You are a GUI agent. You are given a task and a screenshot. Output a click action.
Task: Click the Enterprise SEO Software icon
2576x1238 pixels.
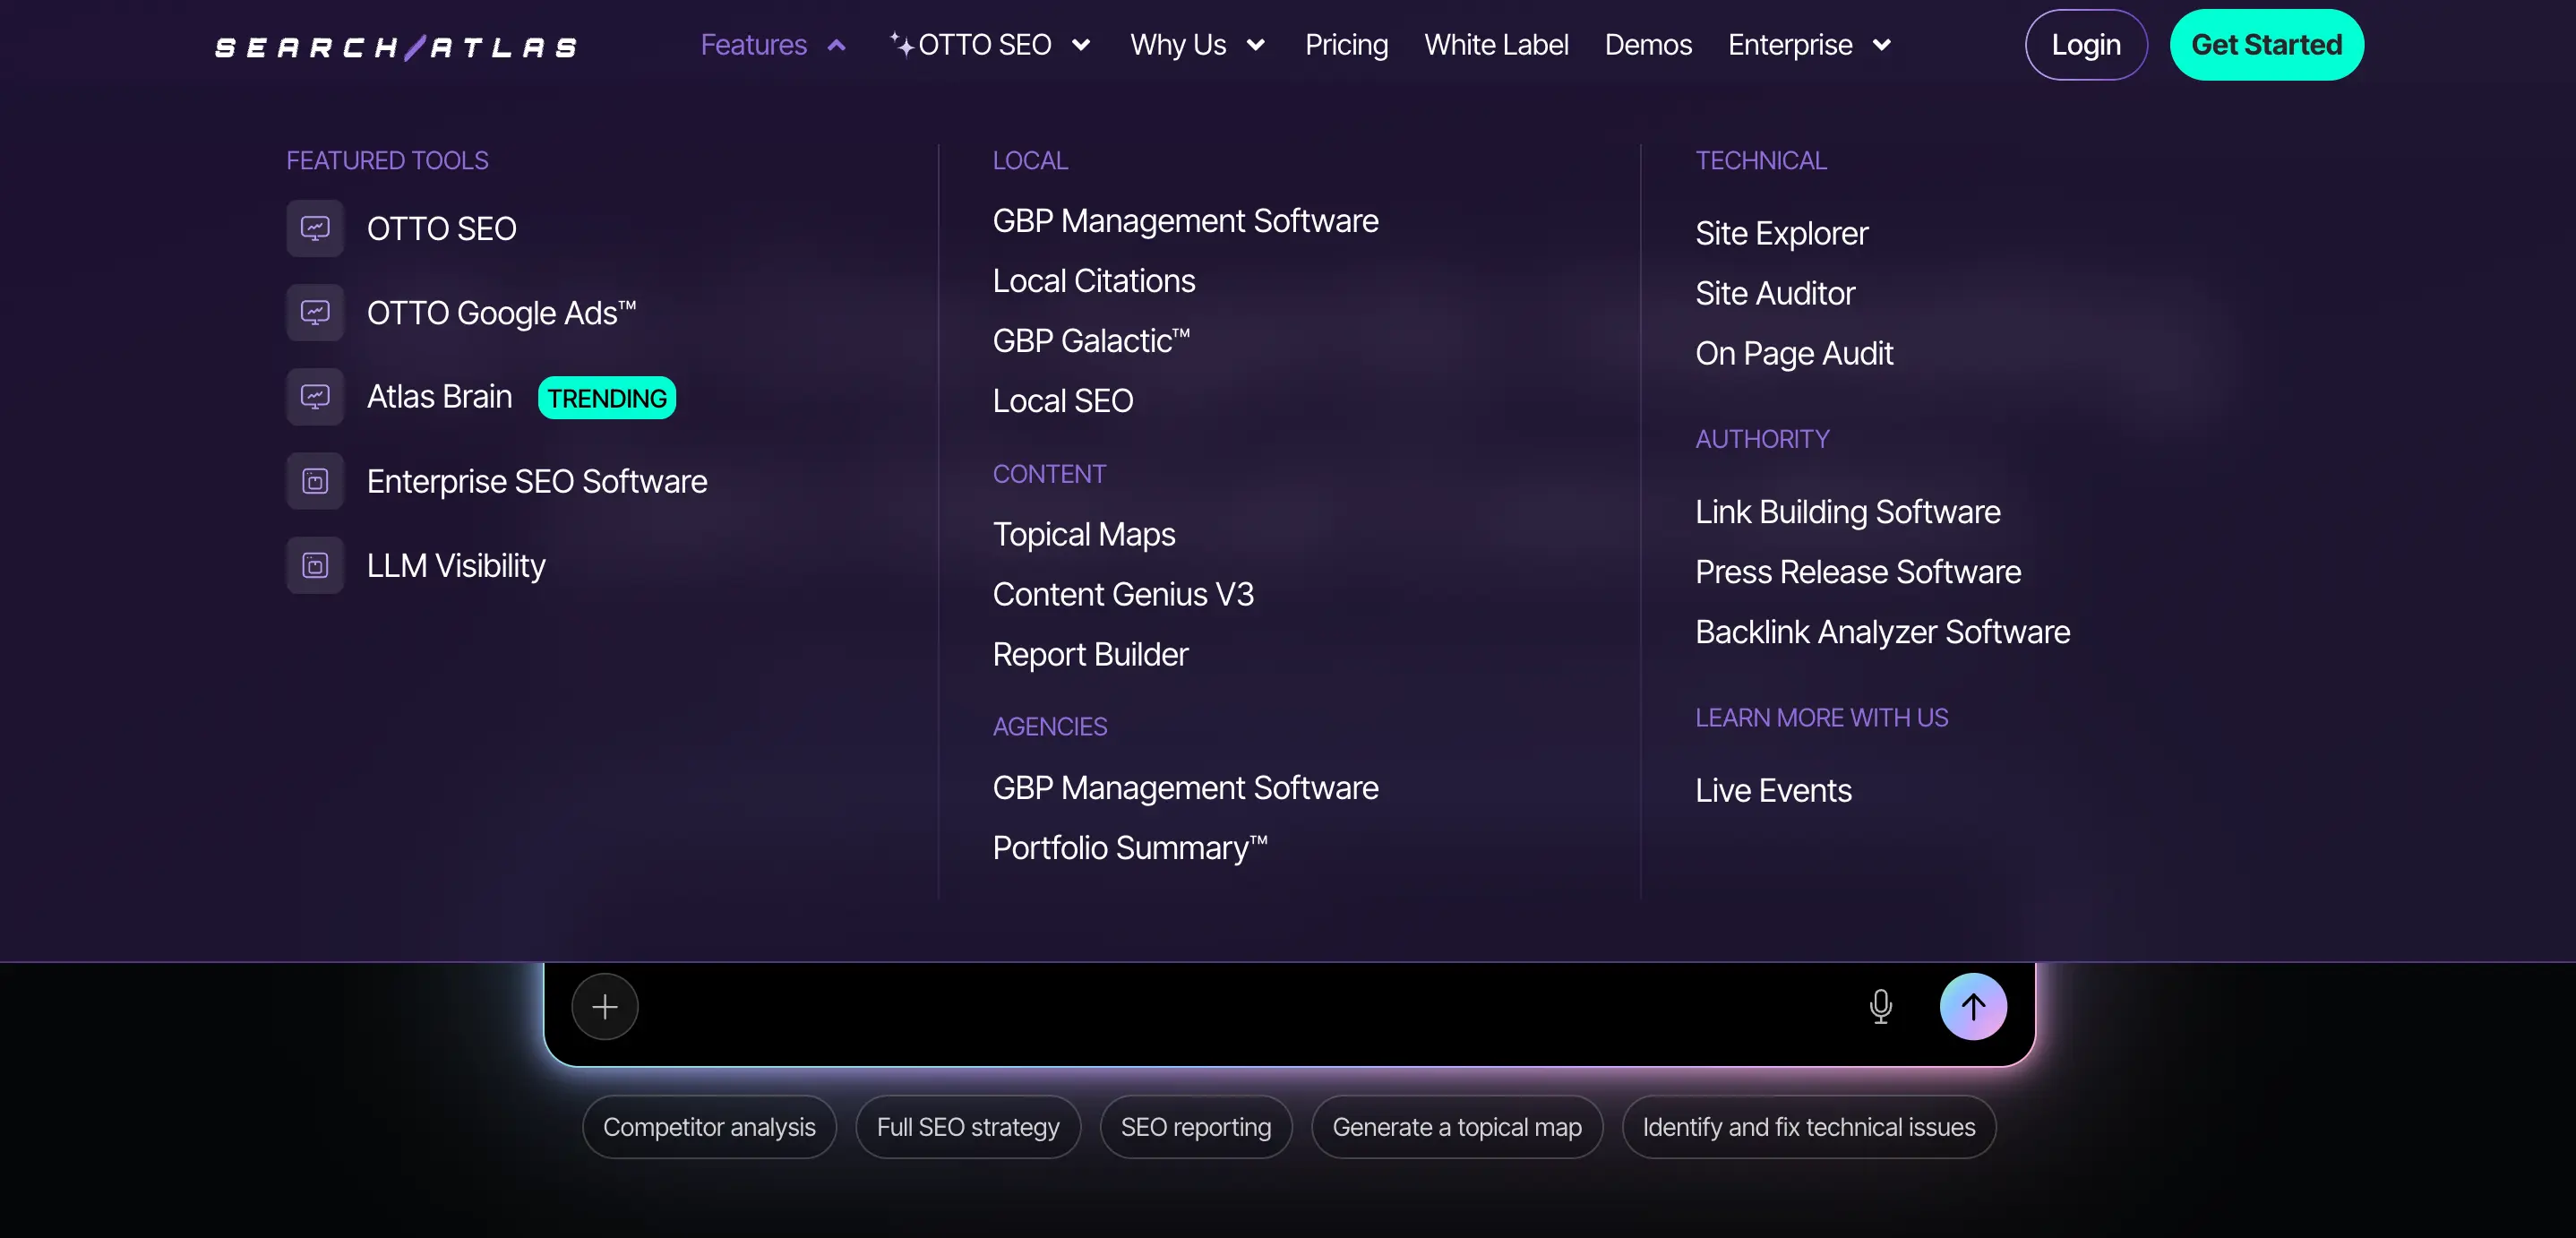[315, 481]
